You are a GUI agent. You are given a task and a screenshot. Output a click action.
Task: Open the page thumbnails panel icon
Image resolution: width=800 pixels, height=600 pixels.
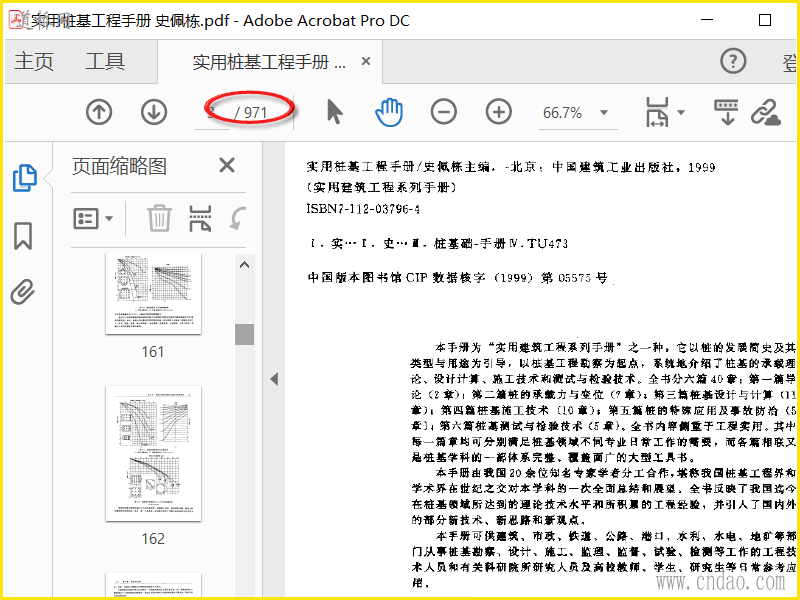24,178
